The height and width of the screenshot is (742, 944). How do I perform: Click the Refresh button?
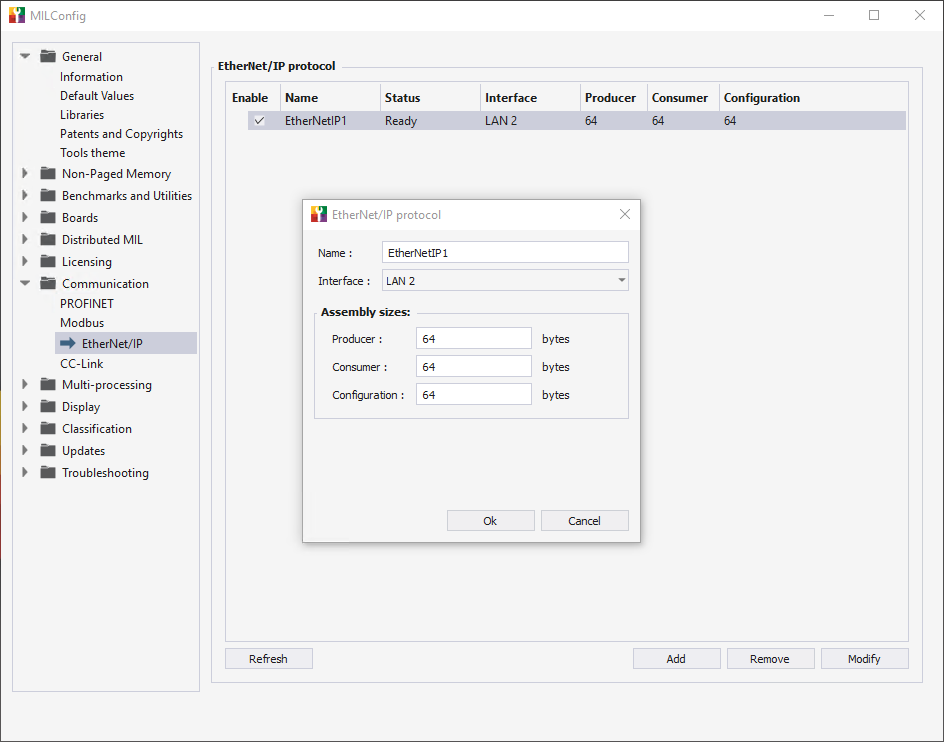(x=268, y=659)
